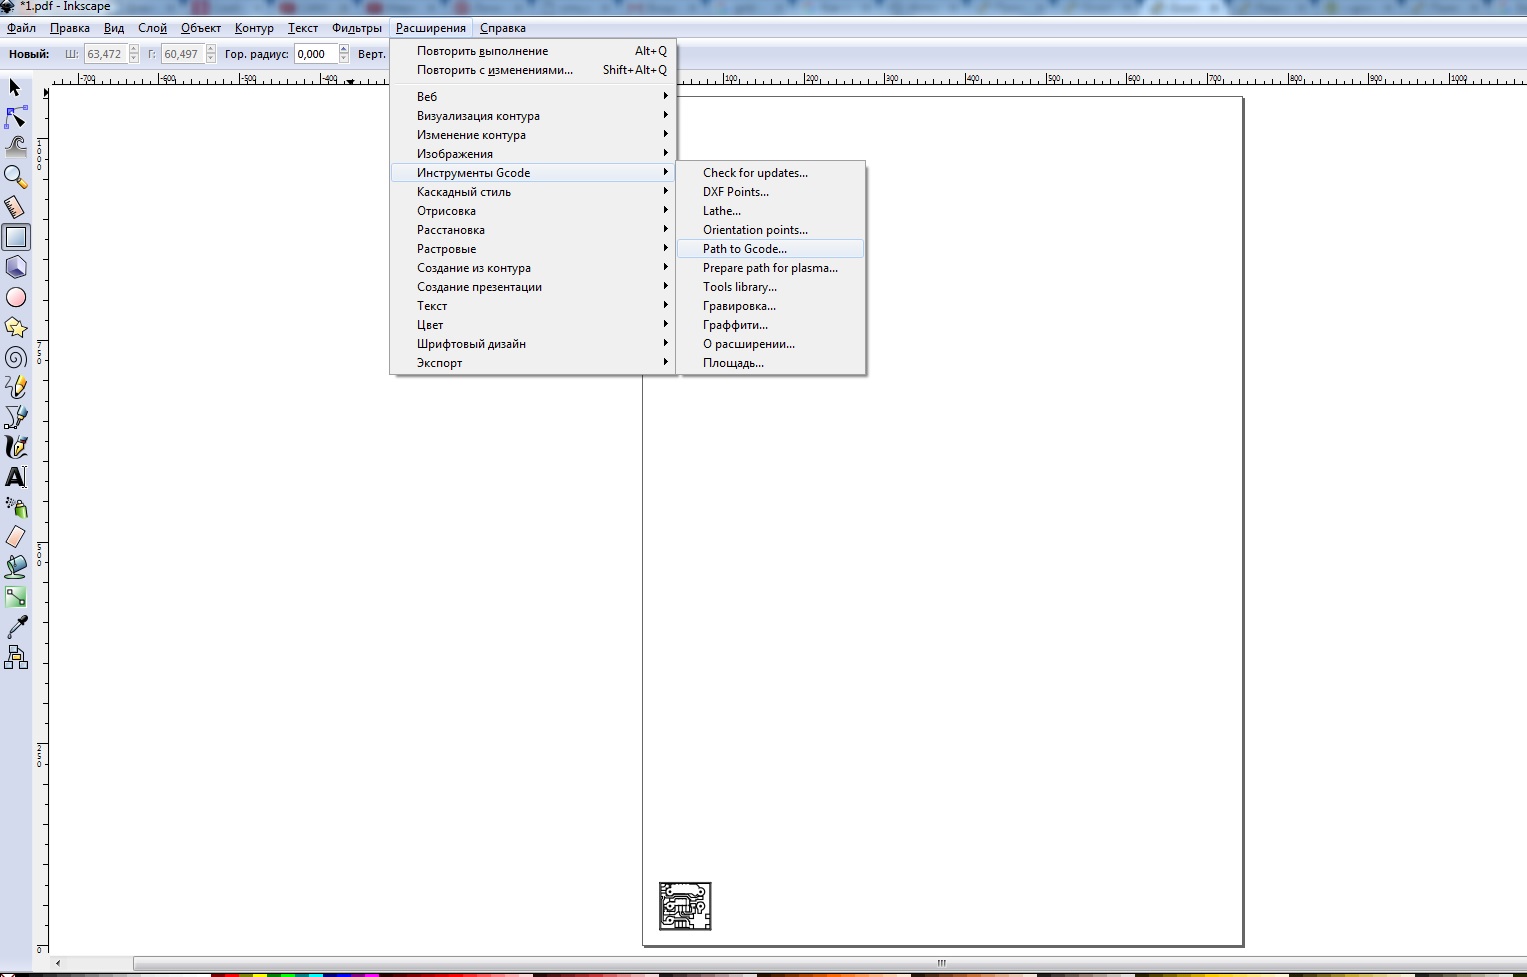Viewport: 1527px width, 977px height.
Task: Open the Контур menu
Action: 254,28
